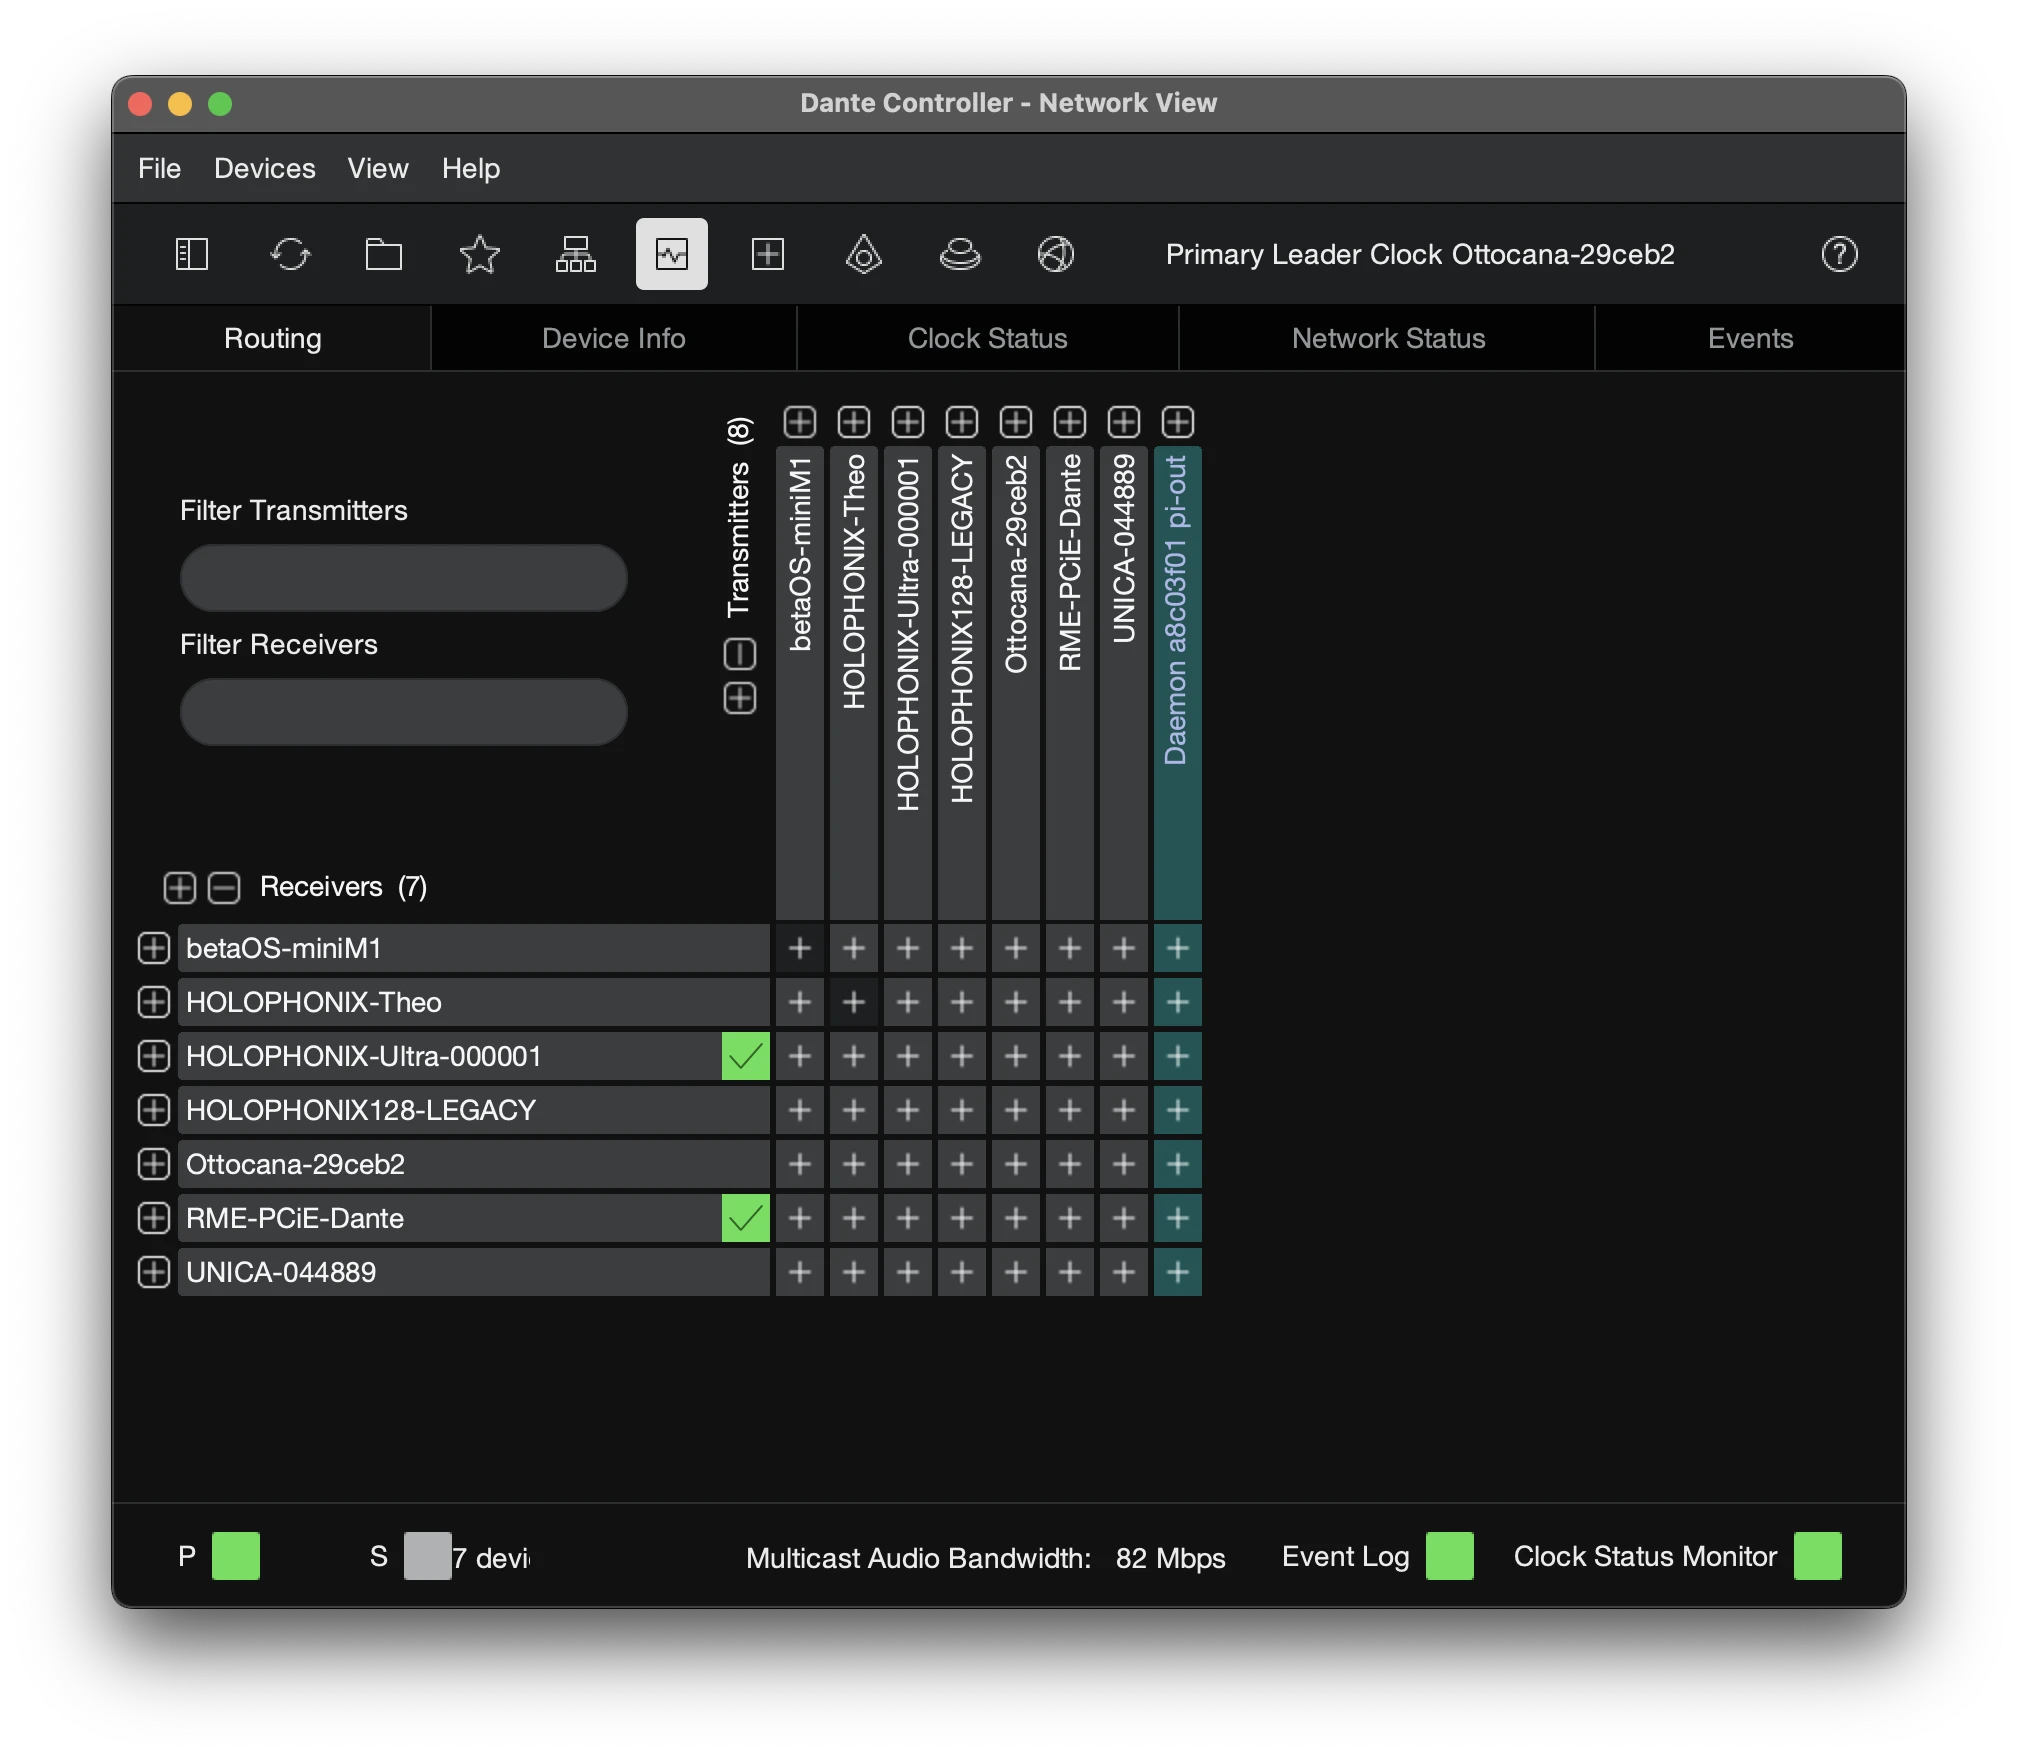Select the Routing tab
Screen dimensions: 2018x1756
(273, 338)
